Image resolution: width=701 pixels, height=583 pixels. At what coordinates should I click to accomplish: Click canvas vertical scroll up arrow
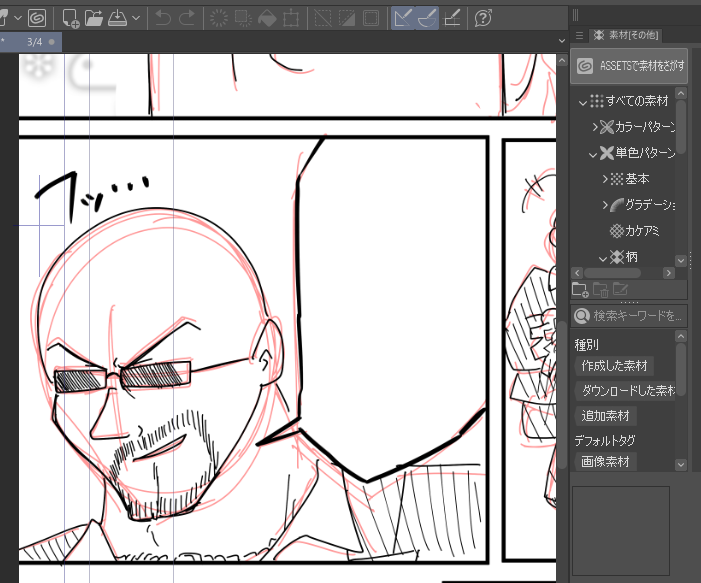click(562, 60)
